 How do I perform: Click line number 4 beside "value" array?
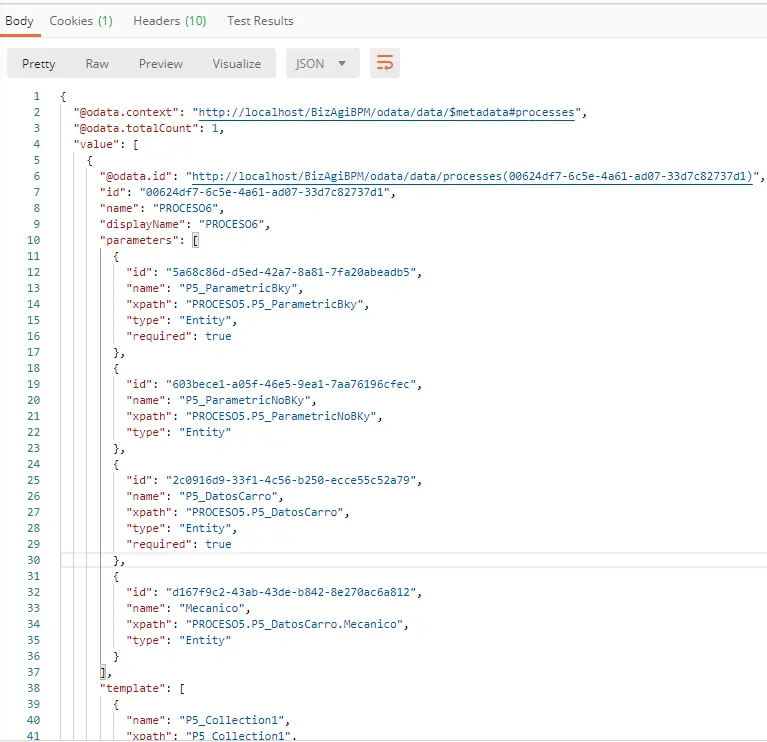[x=37, y=144]
